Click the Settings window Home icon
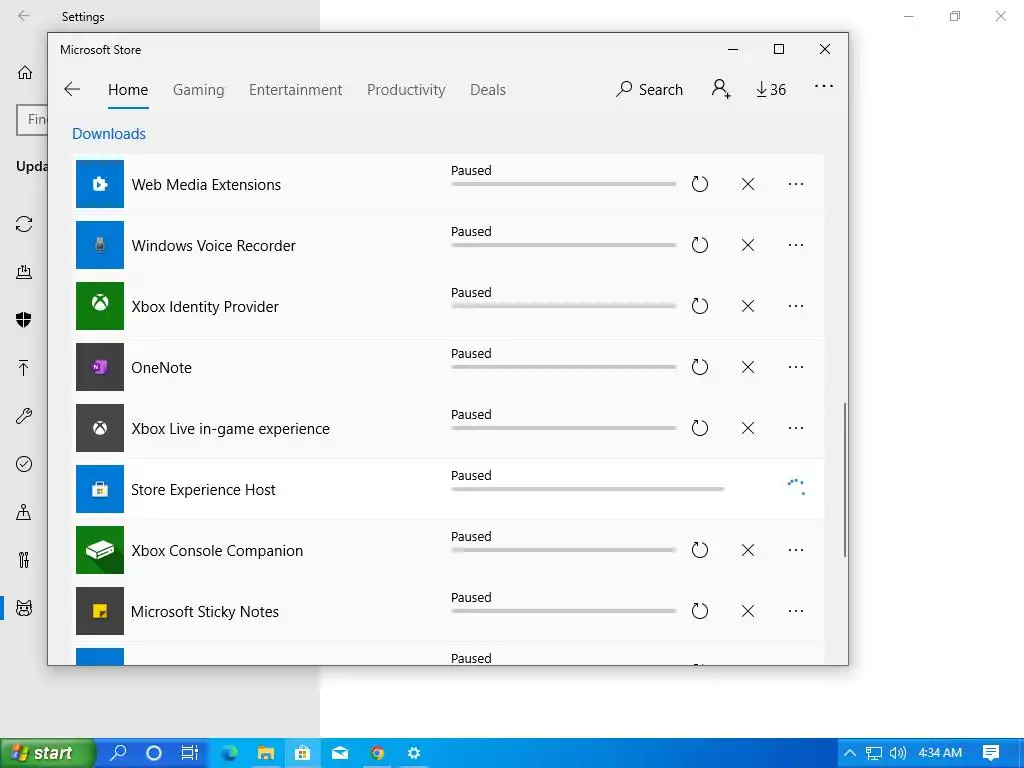 click(x=25, y=72)
